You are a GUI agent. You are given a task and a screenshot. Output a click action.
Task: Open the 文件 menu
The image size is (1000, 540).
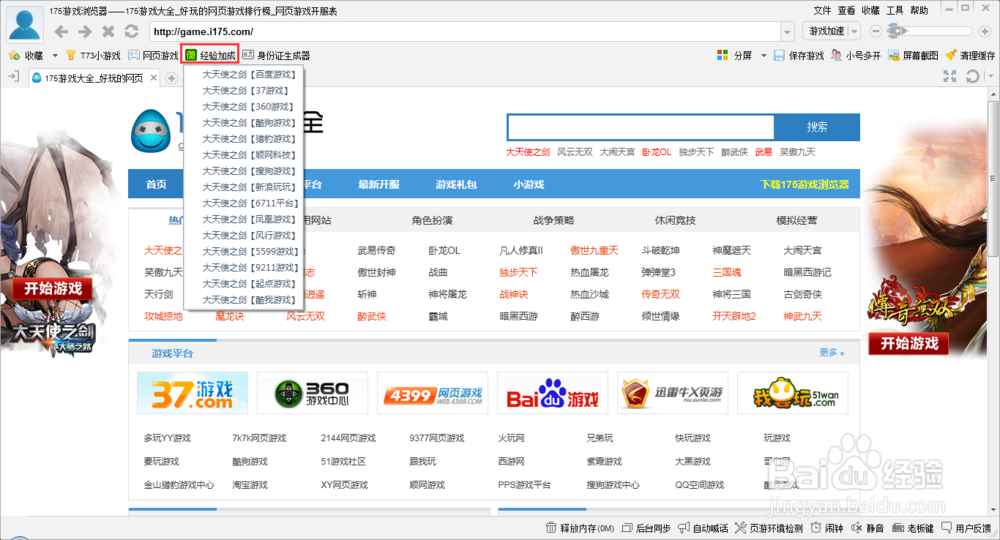[x=822, y=10]
